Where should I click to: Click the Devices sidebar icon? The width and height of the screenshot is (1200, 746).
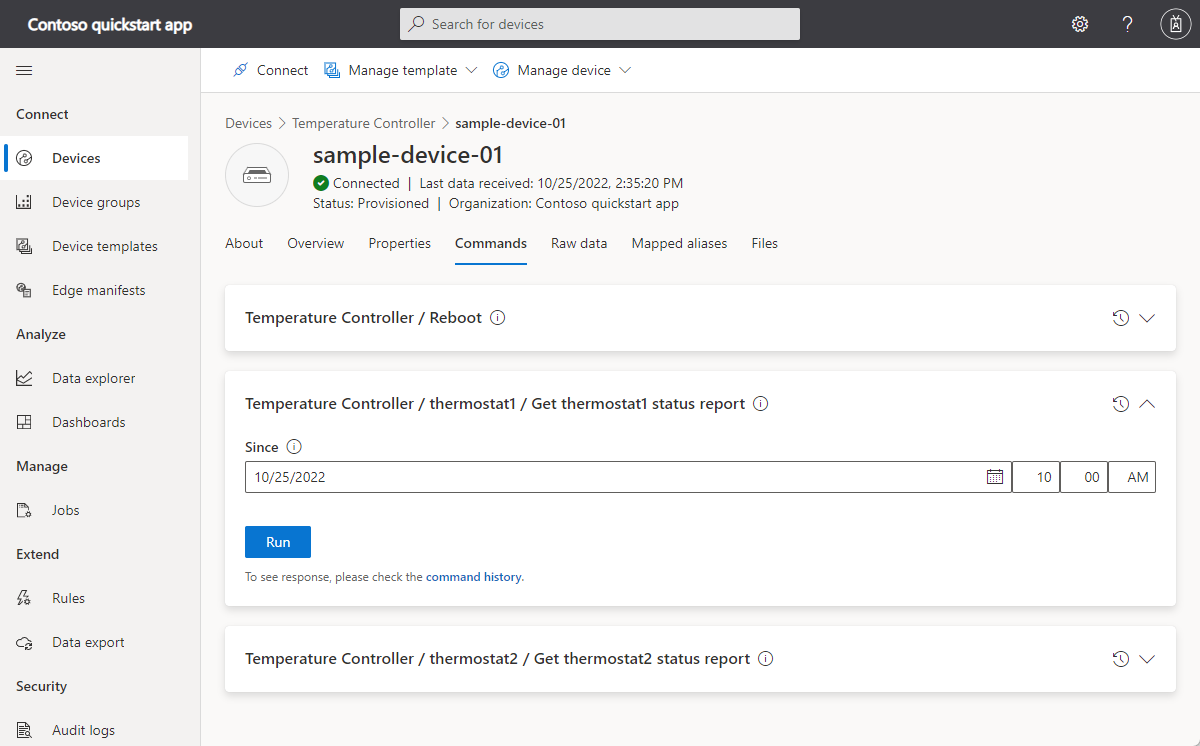click(x=25, y=158)
